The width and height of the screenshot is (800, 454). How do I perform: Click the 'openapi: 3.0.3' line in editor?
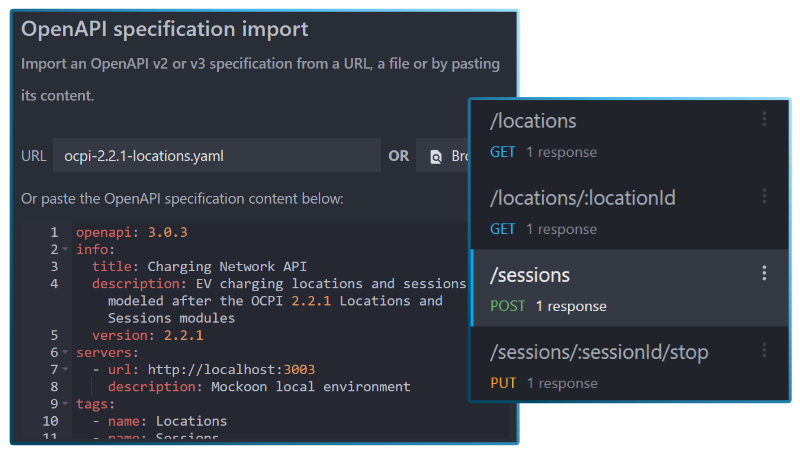click(132, 233)
